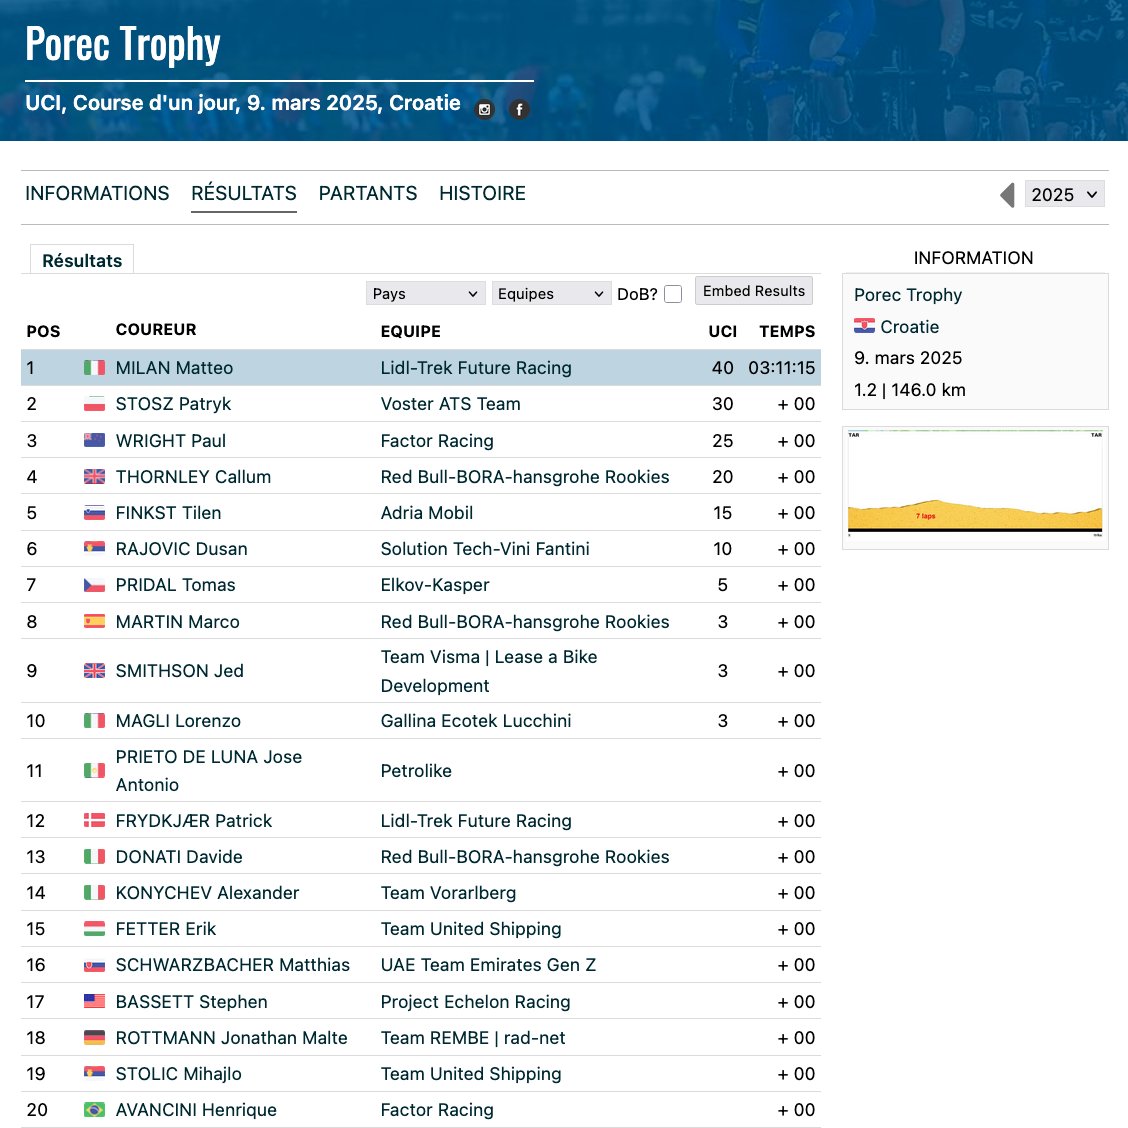Click Hungarian flag beside FETTER Erik
The height and width of the screenshot is (1128, 1128).
point(94,929)
